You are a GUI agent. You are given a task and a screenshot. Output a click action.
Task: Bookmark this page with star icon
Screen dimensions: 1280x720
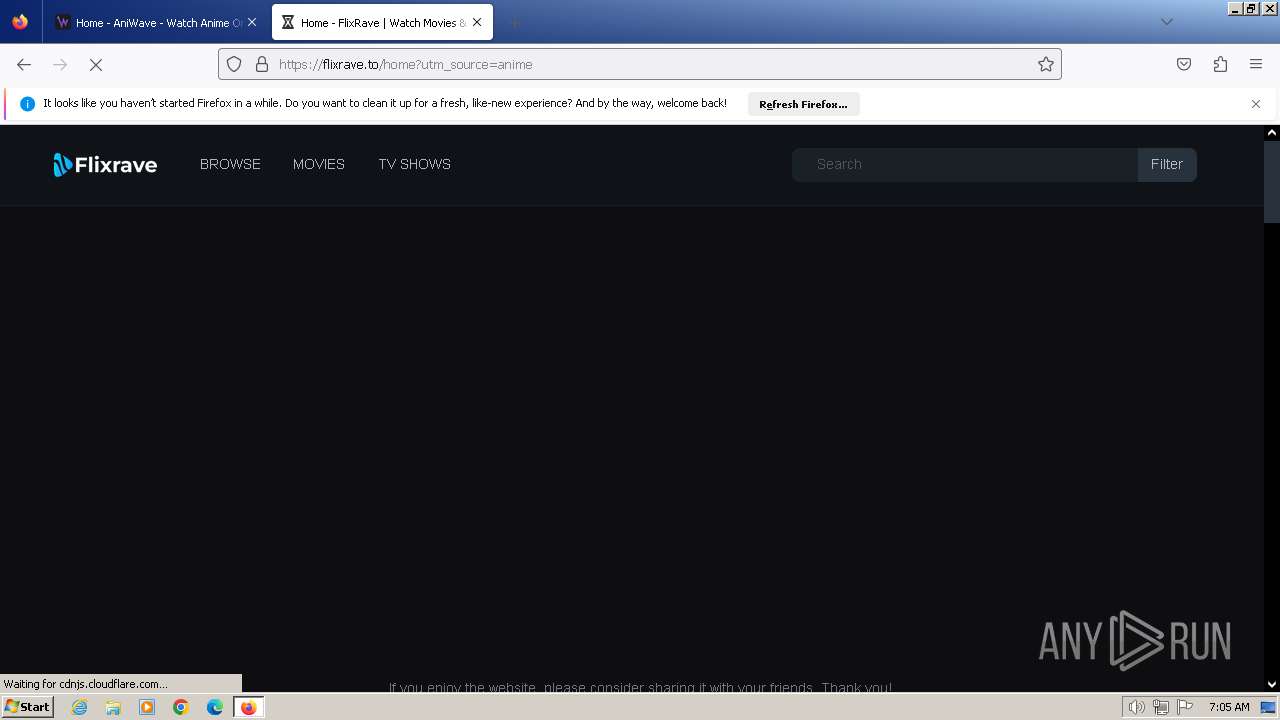(1046, 64)
